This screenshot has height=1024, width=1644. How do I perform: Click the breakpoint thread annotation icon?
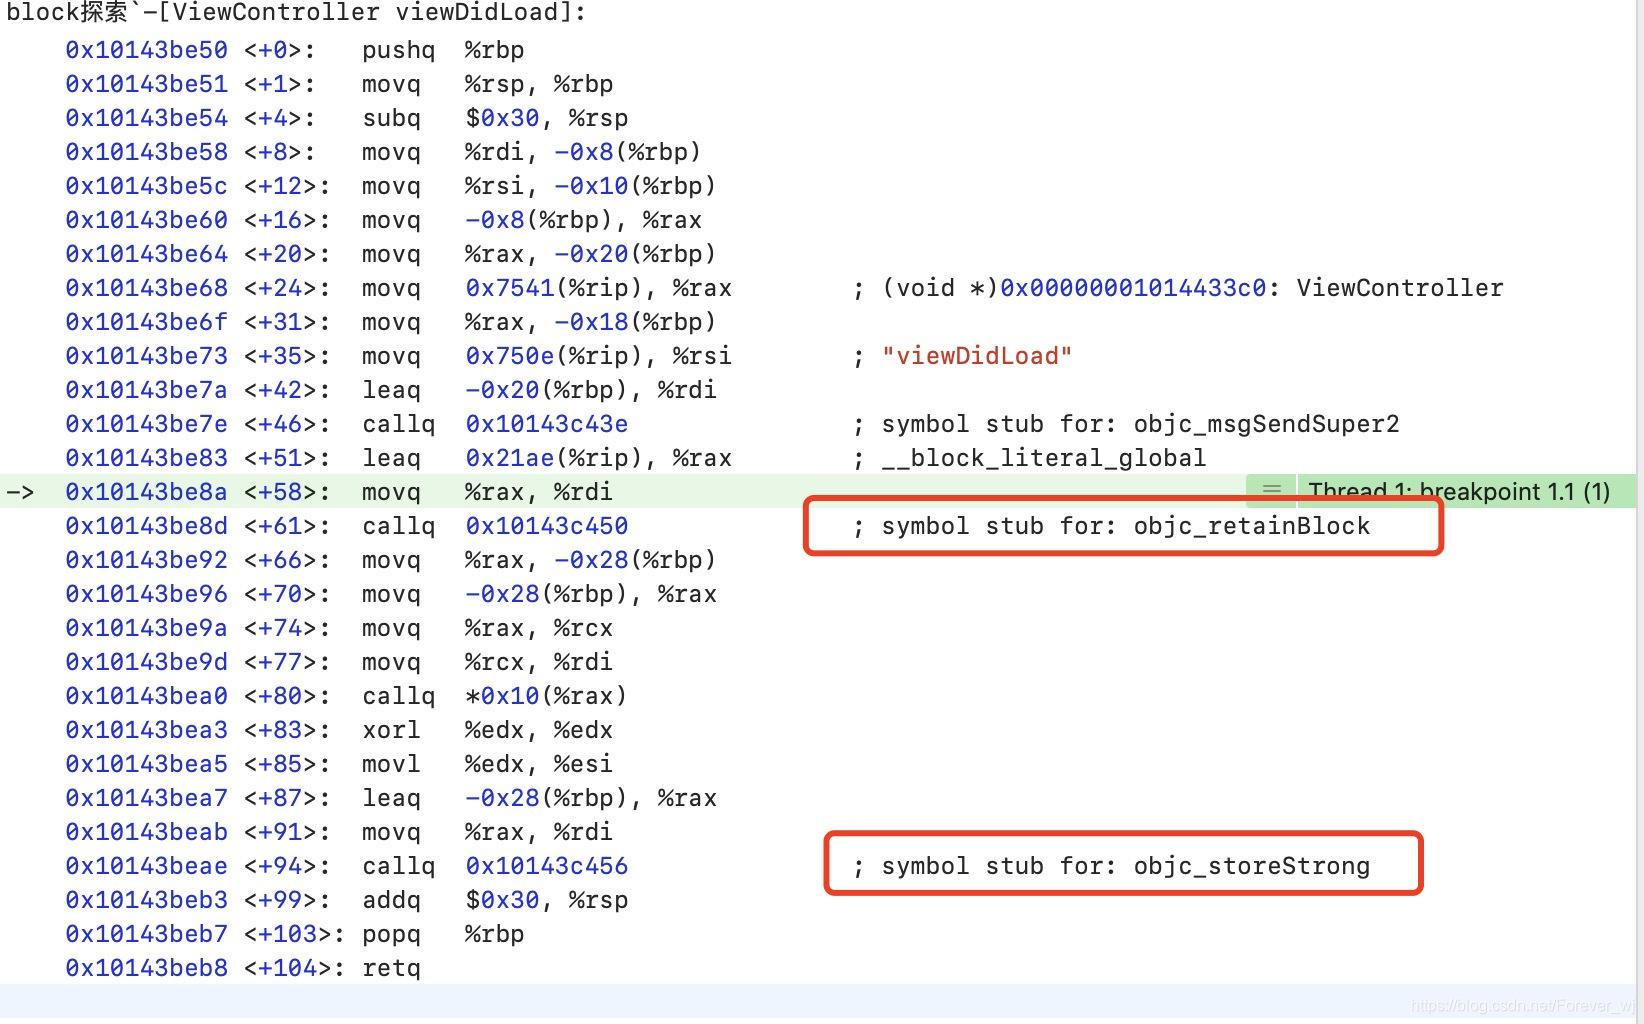tap(1271, 490)
